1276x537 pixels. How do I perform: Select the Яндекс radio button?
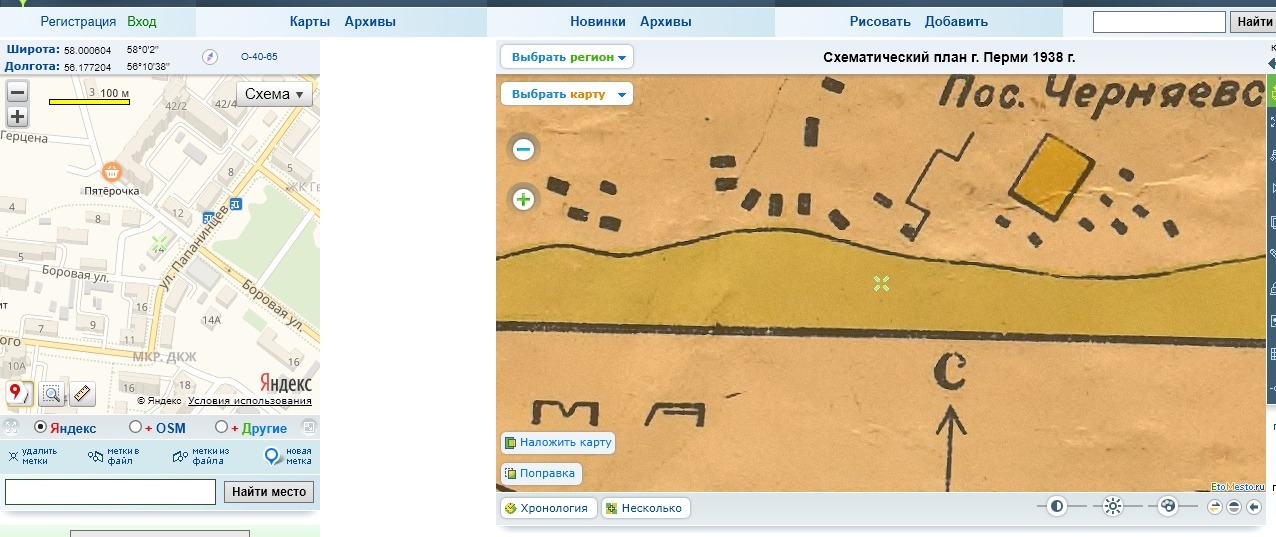(x=41, y=428)
